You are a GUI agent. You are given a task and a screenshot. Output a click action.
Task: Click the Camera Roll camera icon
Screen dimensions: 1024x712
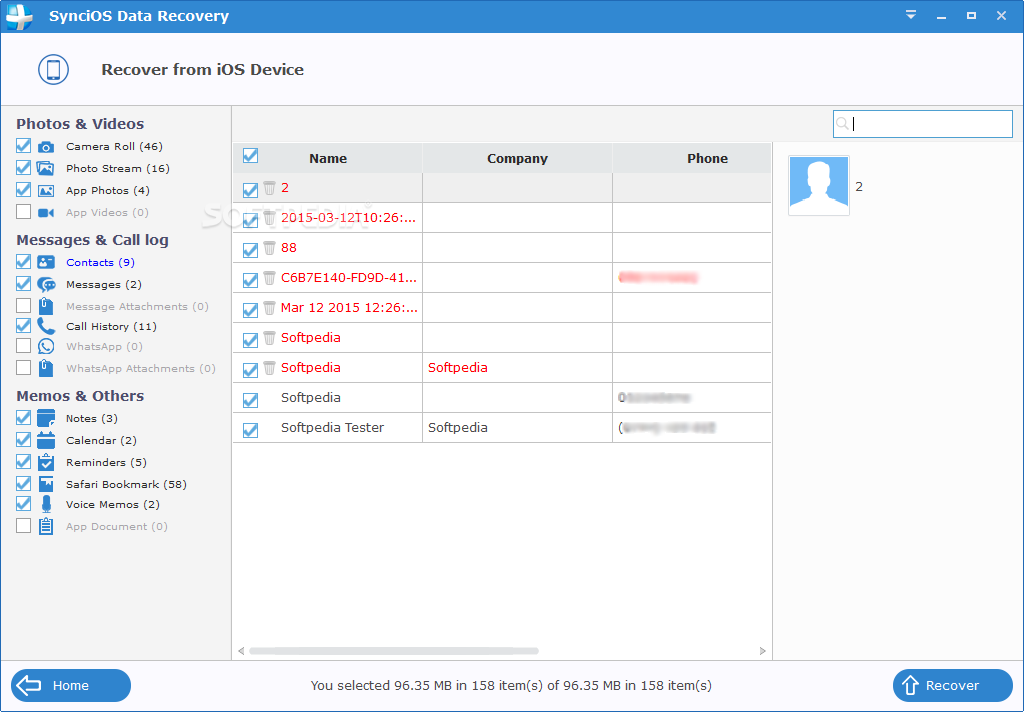(46, 147)
